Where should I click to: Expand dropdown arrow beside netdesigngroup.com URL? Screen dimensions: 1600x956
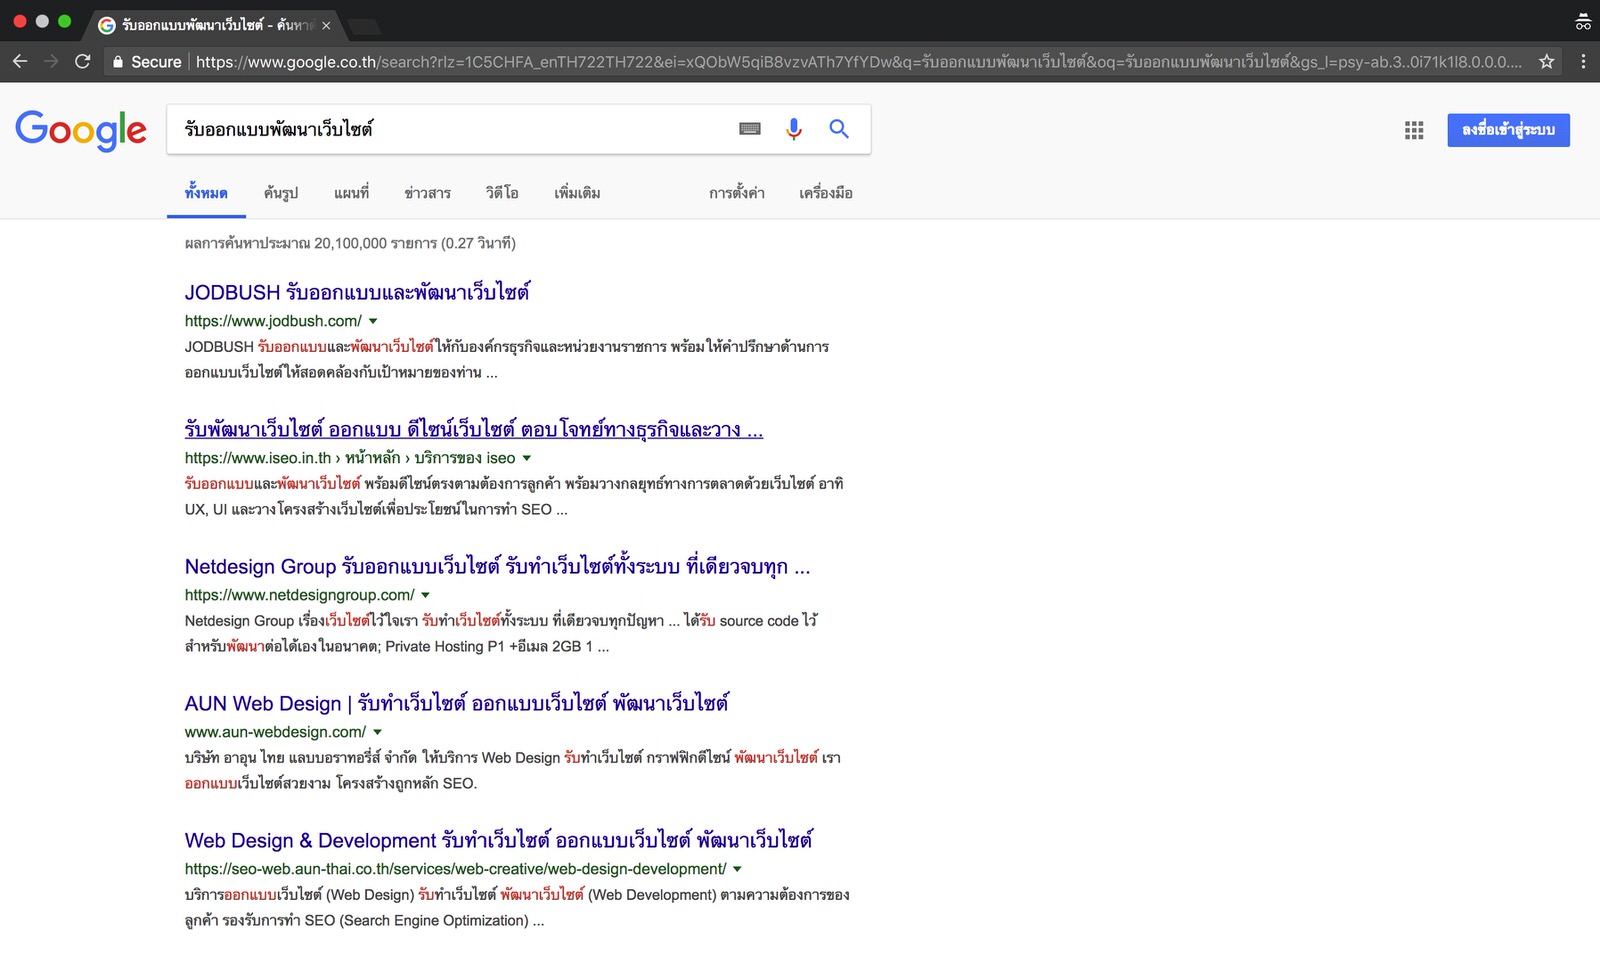pyautogui.click(x=425, y=595)
